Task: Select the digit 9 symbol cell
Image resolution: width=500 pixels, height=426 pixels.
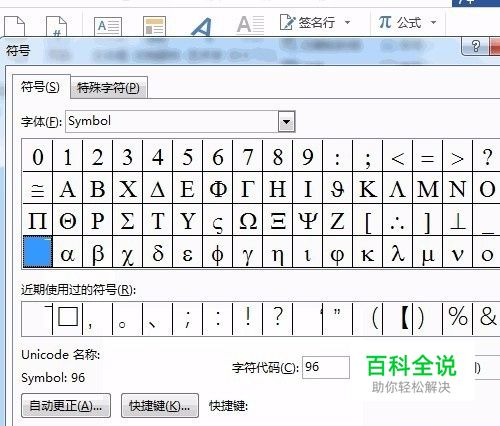Action: pyautogui.click(x=307, y=157)
